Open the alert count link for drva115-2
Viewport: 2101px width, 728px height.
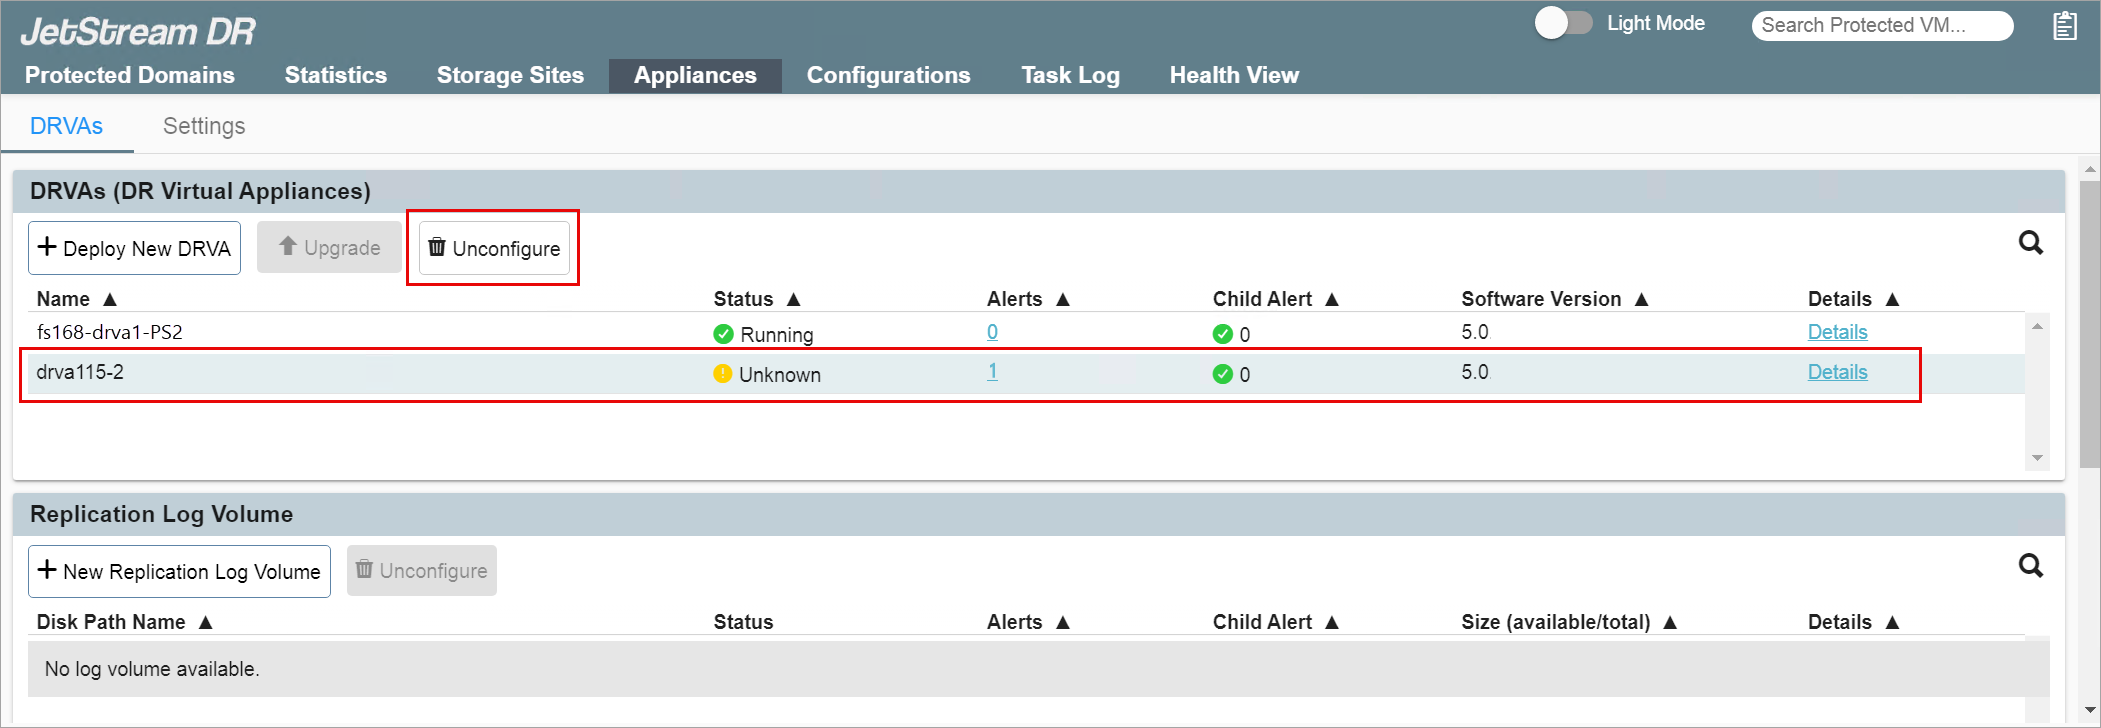point(992,372)
